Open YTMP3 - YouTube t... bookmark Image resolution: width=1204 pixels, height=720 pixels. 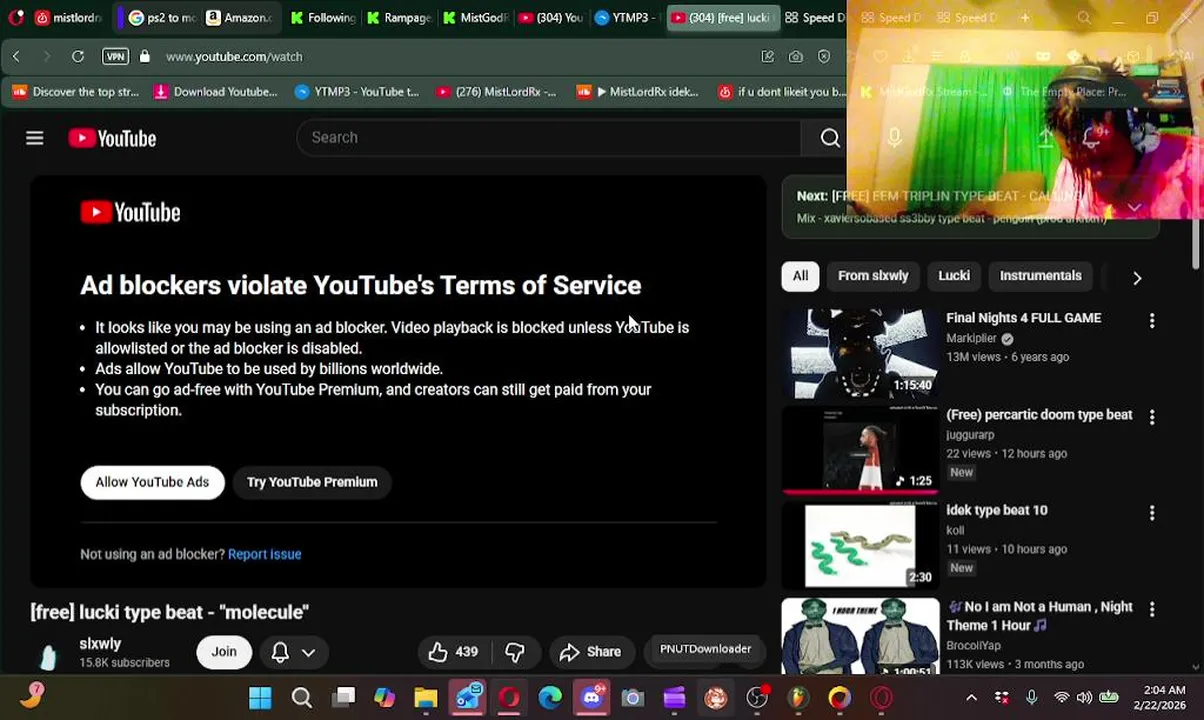[357, 92]
